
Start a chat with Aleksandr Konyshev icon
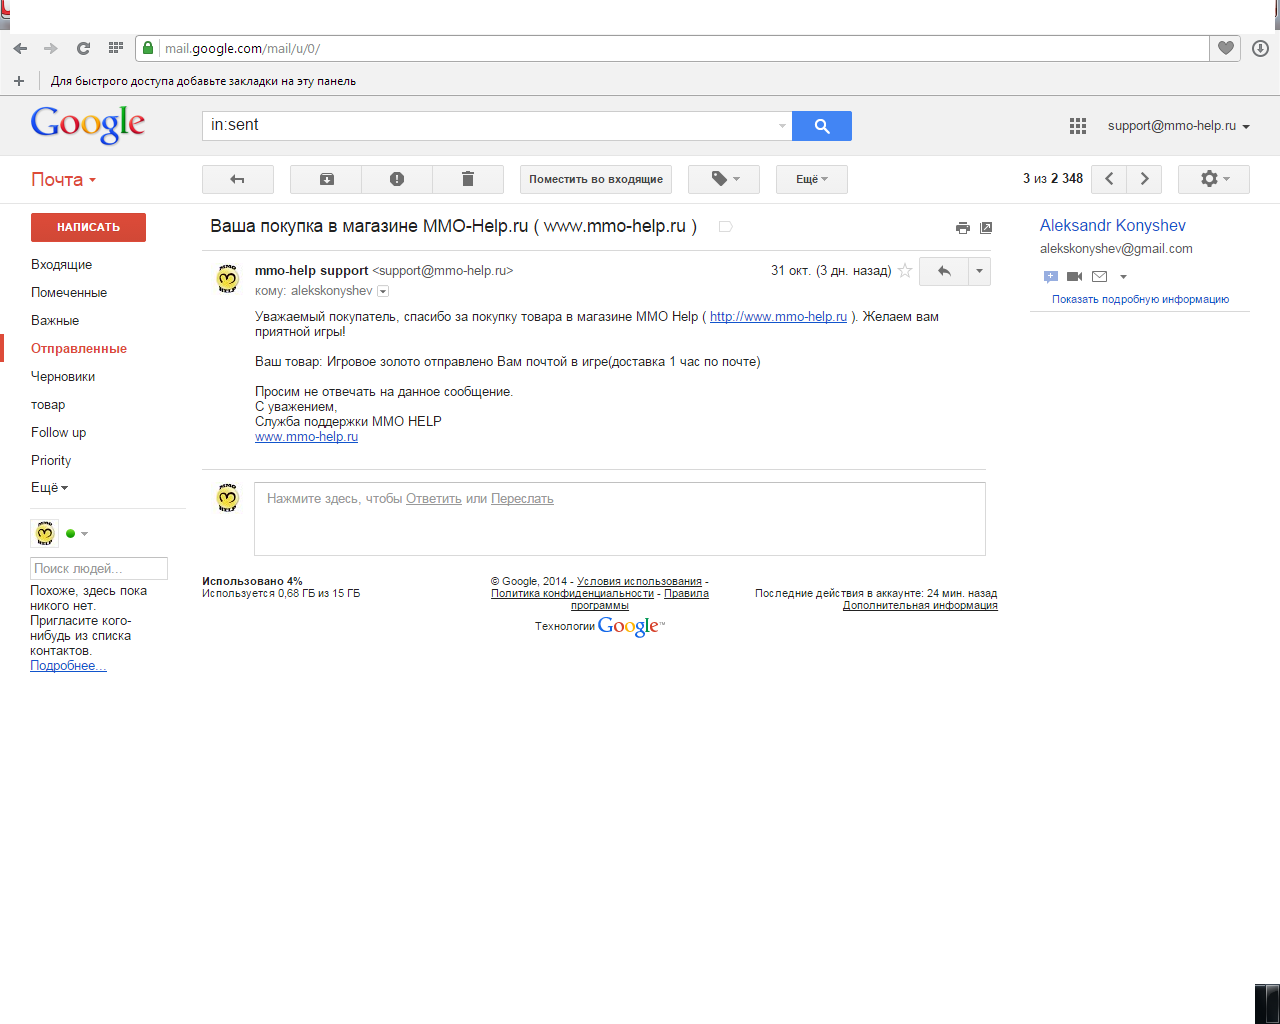click(1050, 277)
